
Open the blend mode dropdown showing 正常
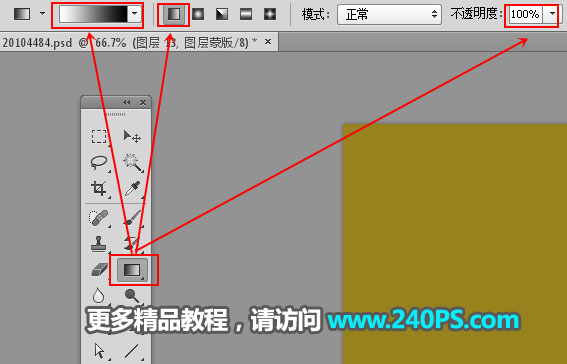click(389, 14)
